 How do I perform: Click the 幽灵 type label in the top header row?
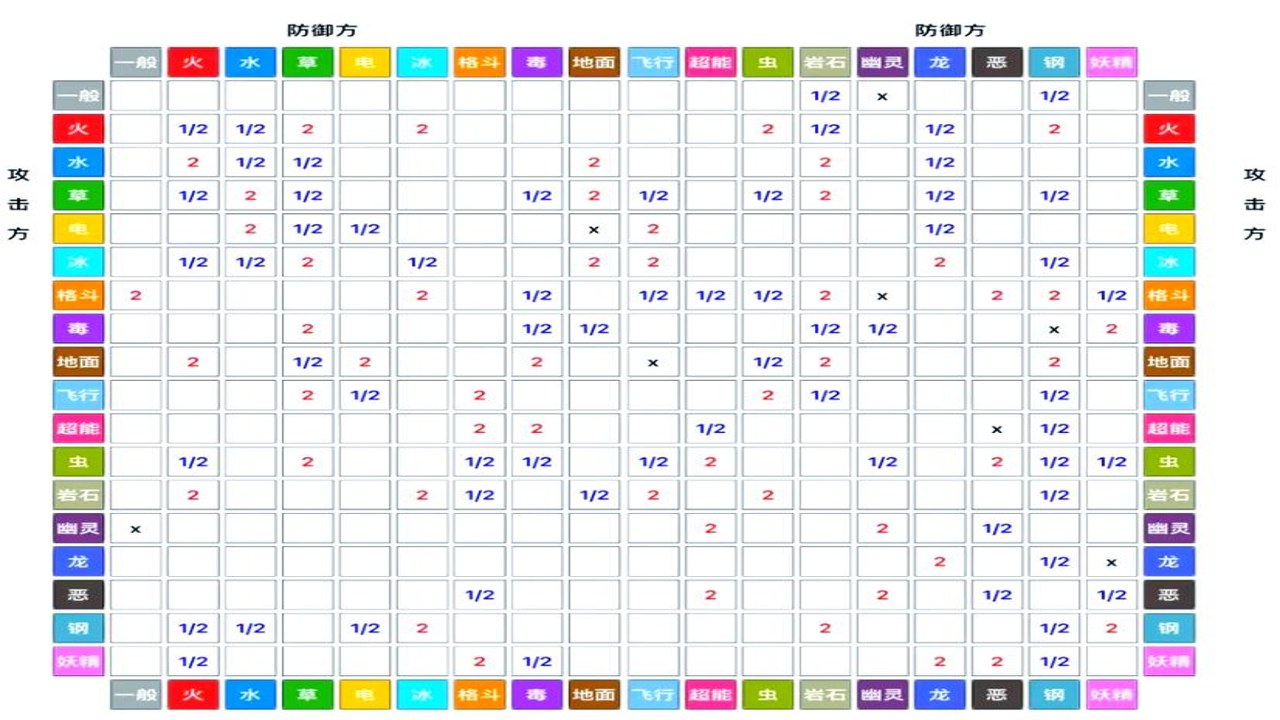point(883,62)
